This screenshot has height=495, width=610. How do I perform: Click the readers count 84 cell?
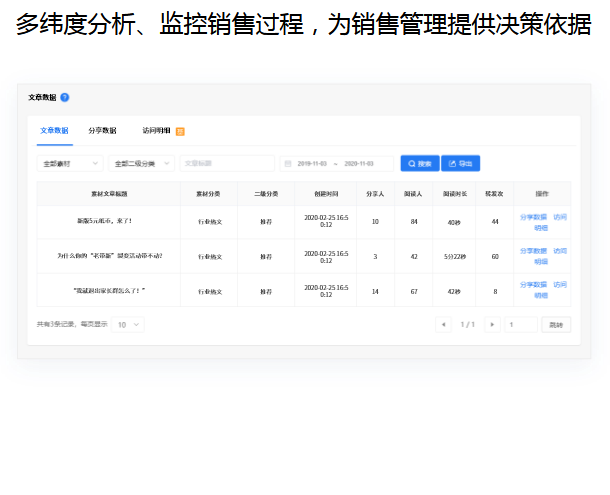click(414, 222)
